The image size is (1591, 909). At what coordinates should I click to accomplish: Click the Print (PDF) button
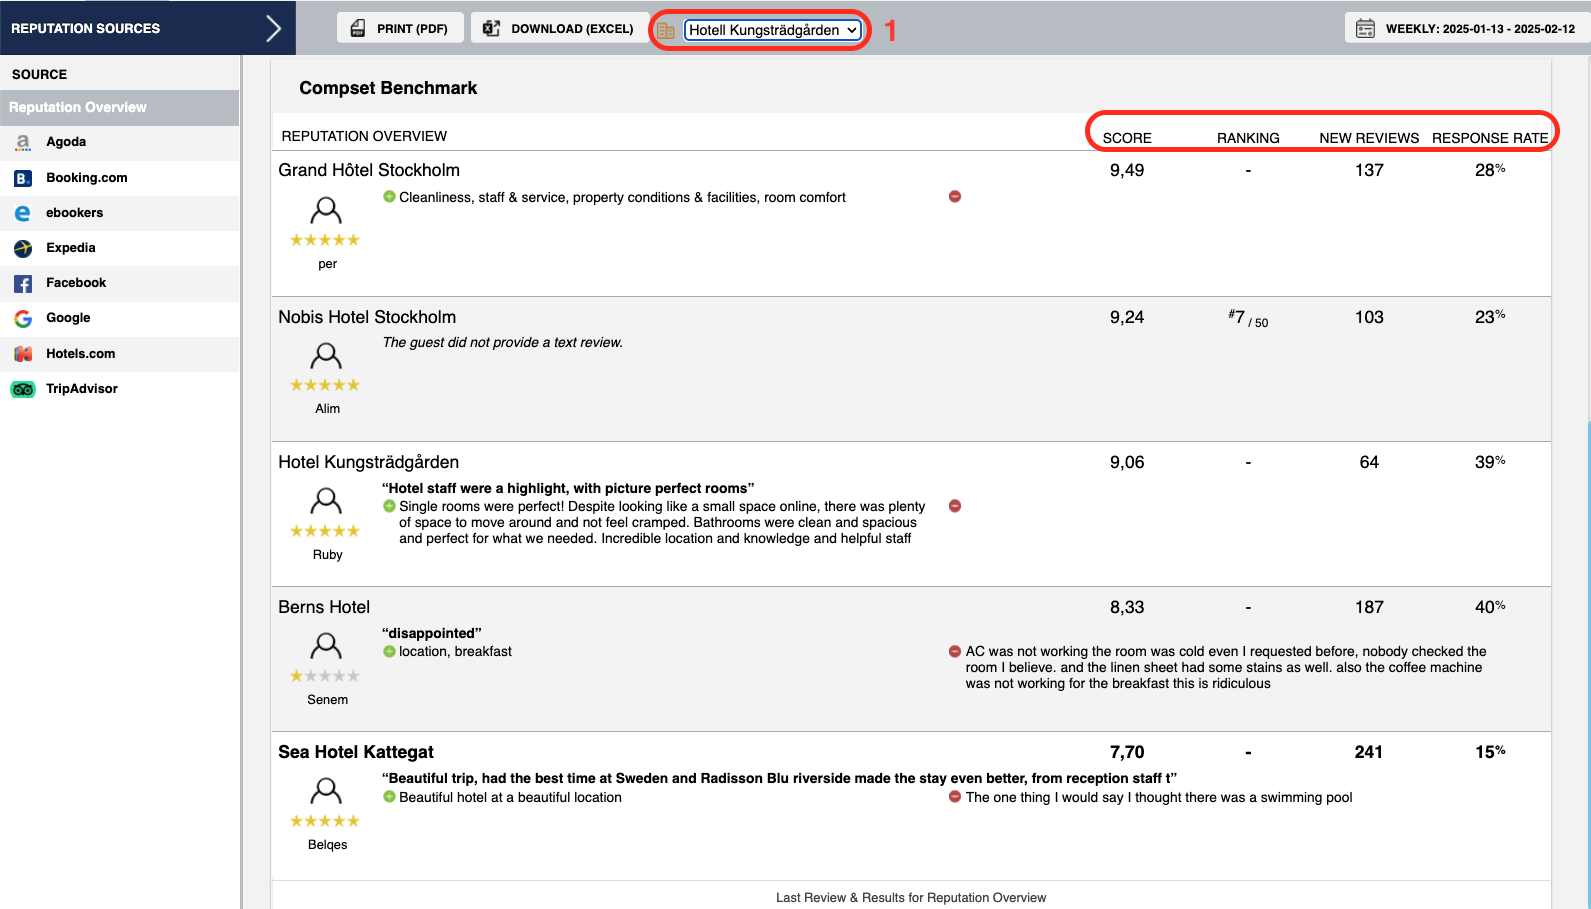coord(400,28)
